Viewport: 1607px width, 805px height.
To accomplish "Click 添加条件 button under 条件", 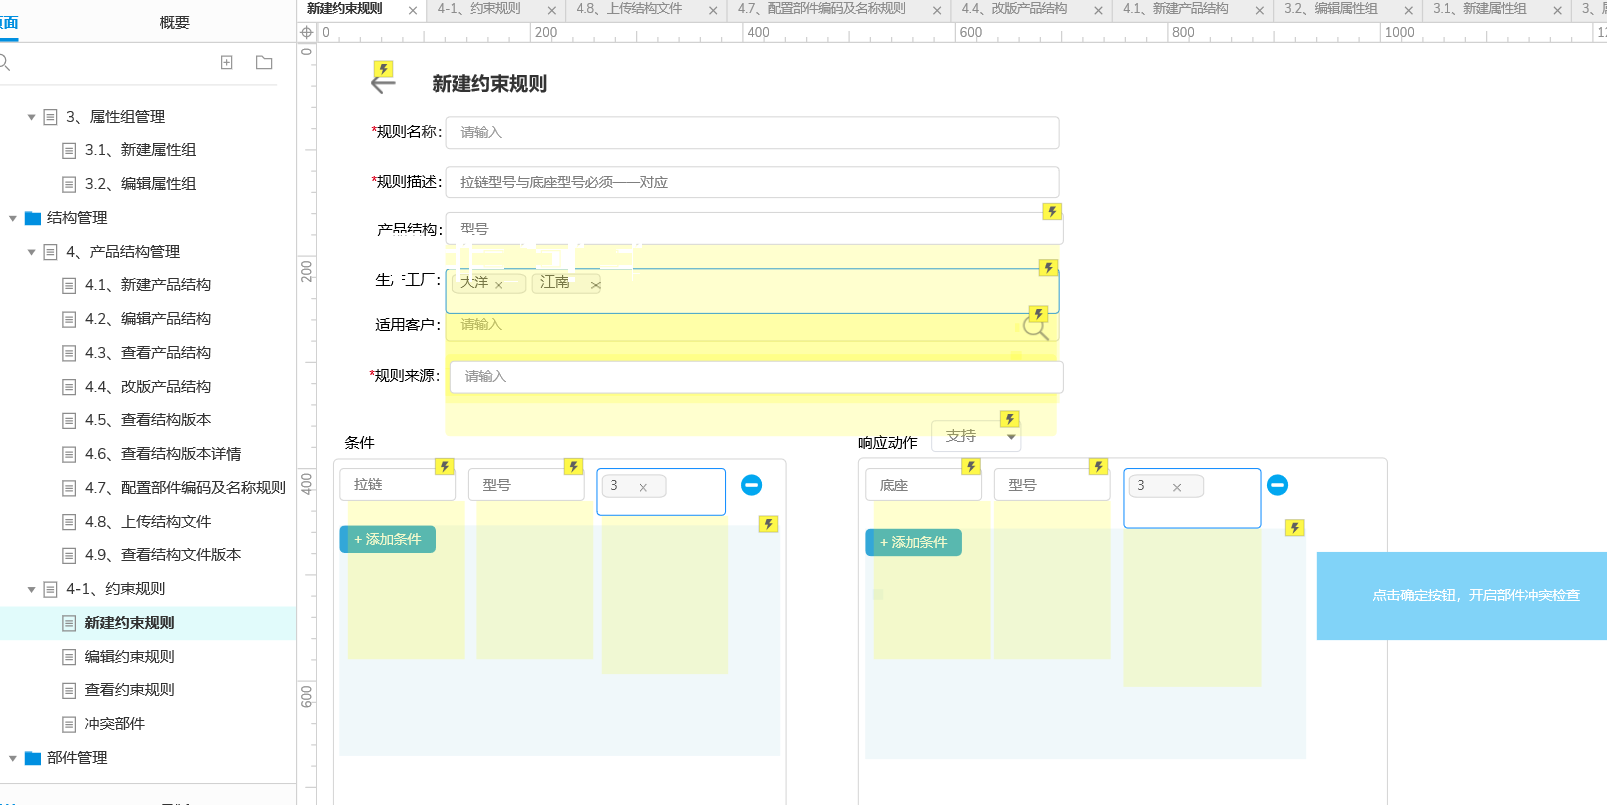I will coord(388,539).
